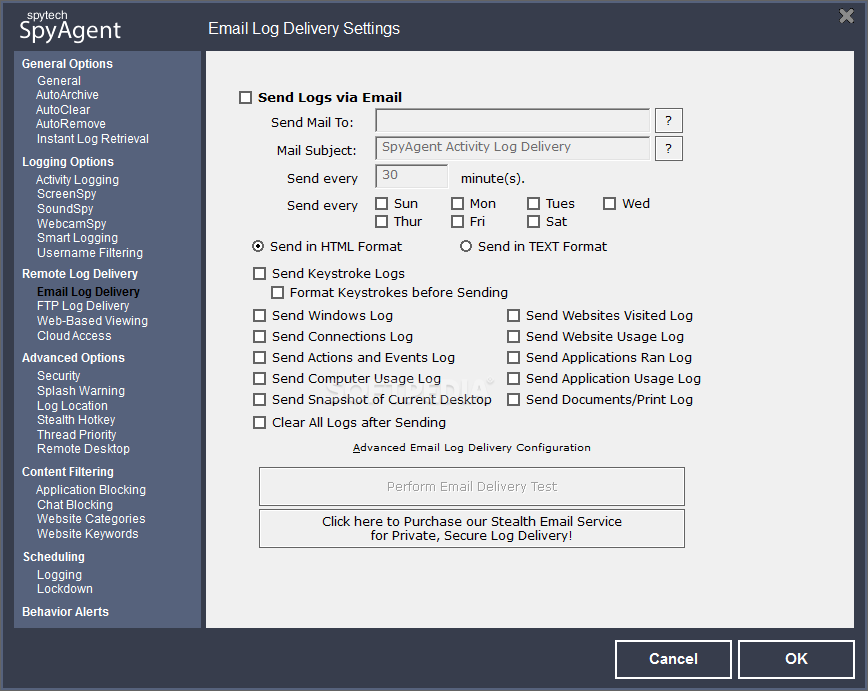This screenshot has width=868, height=691.
Task: Go to WebcamSpy options
Action: click(x=71, y=224)
